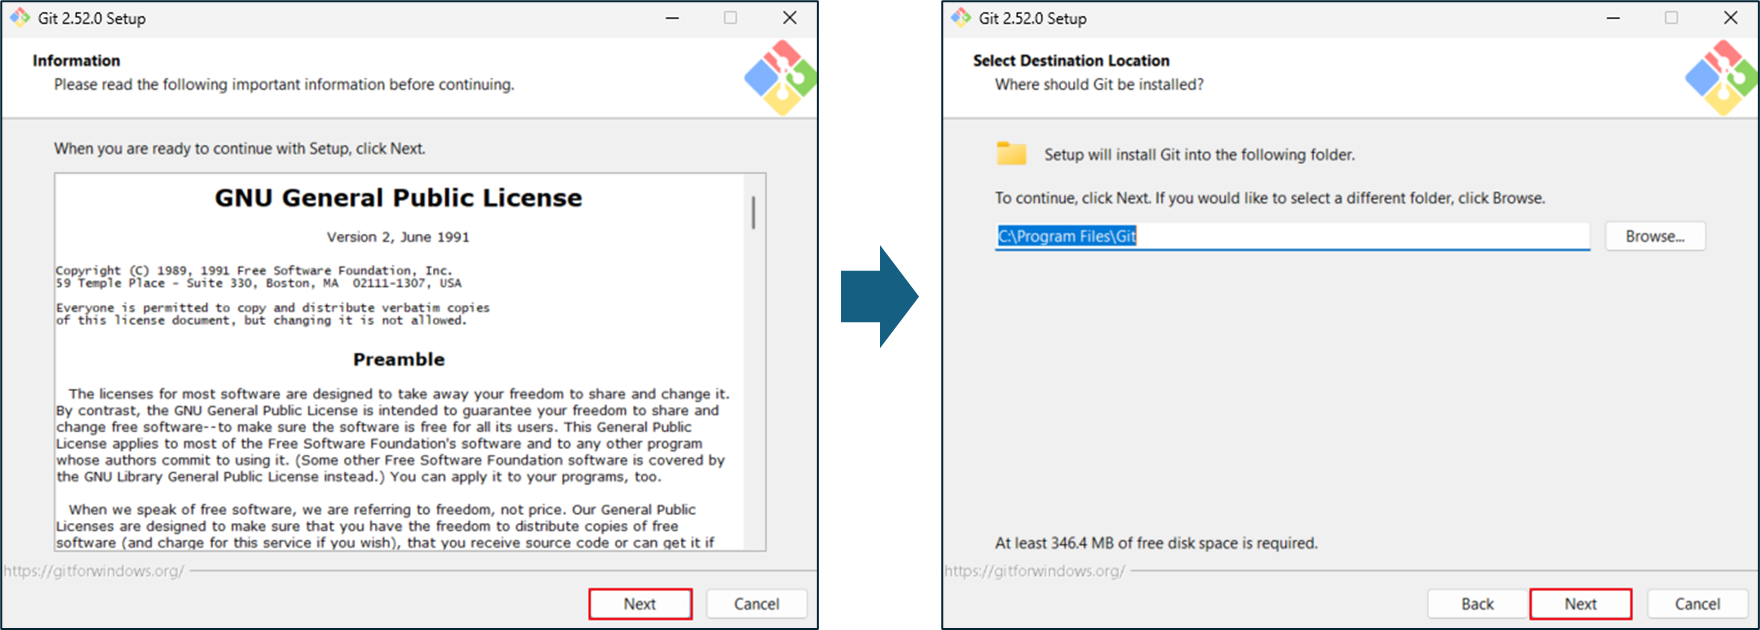Click the yellow folder icon
Image resolution: width=1760 pixels, height=630 pixels.
pos(1011,153)
